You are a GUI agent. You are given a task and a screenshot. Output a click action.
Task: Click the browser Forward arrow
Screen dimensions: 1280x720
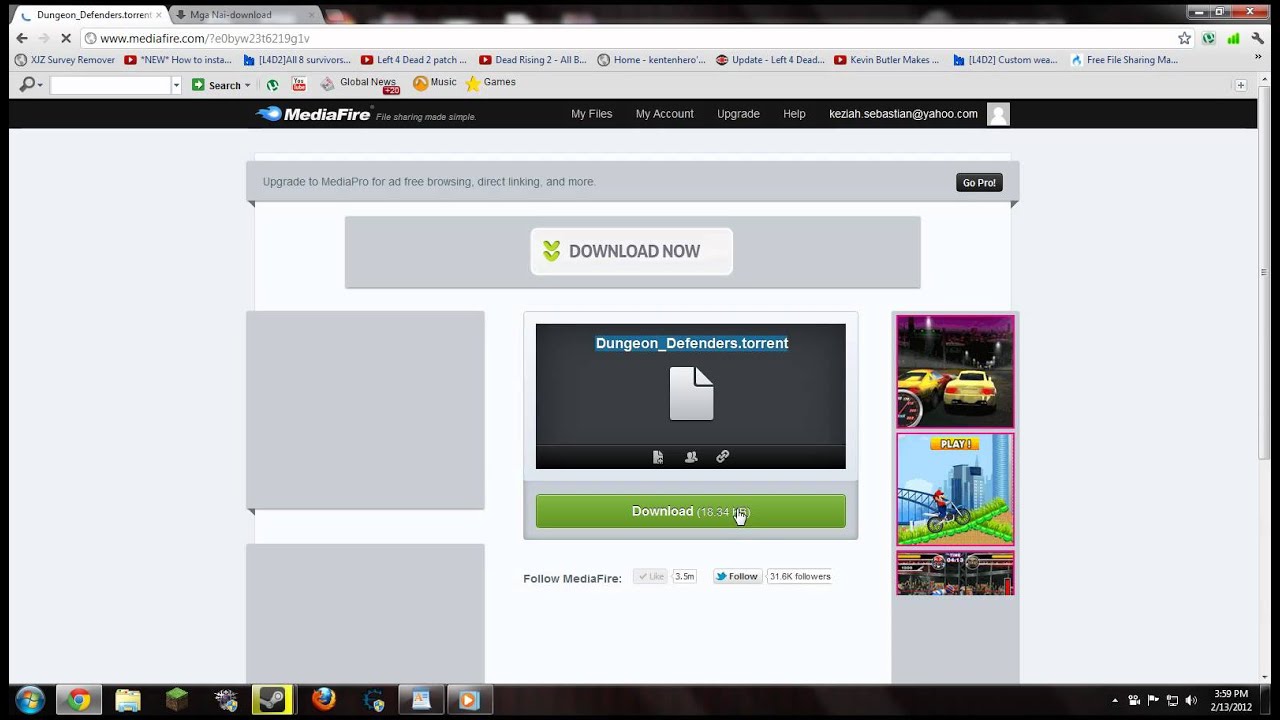43,38
